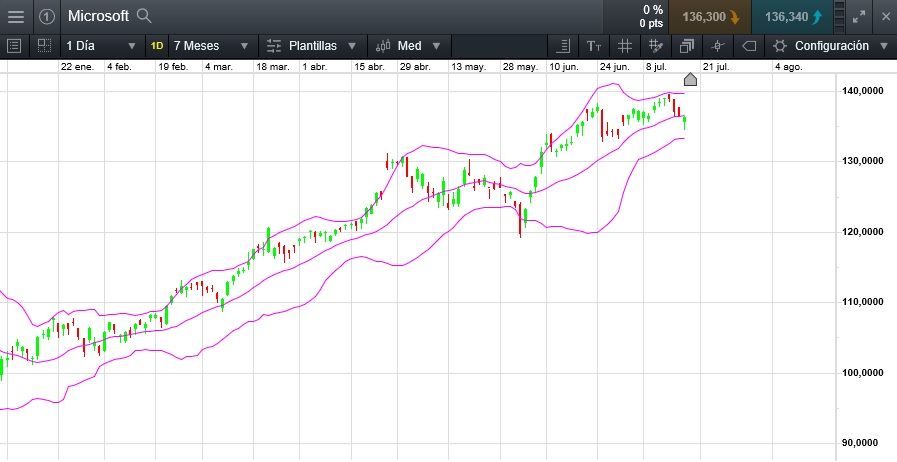The height and width of the screenshot is (462, 897).
Task: Click the buy price 136,340 button
Action: pos(793,17)
